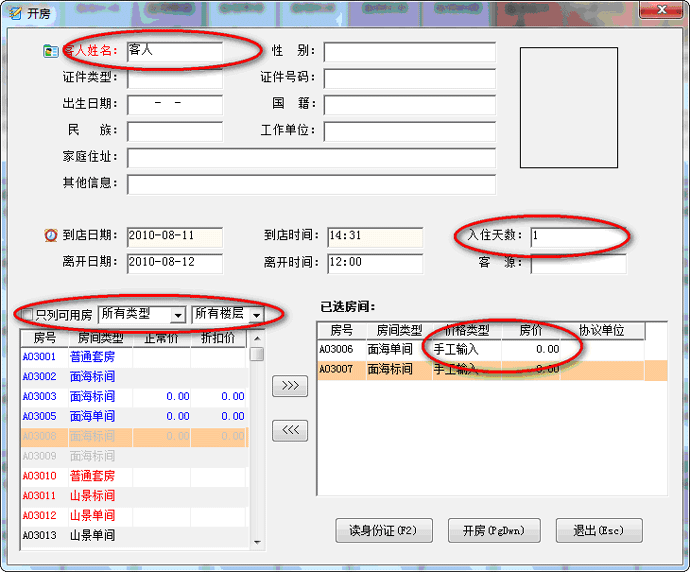This screenshot has height=572, width=690.
Task: Select room A03003 in the room list
Action: tap(135, 396)
